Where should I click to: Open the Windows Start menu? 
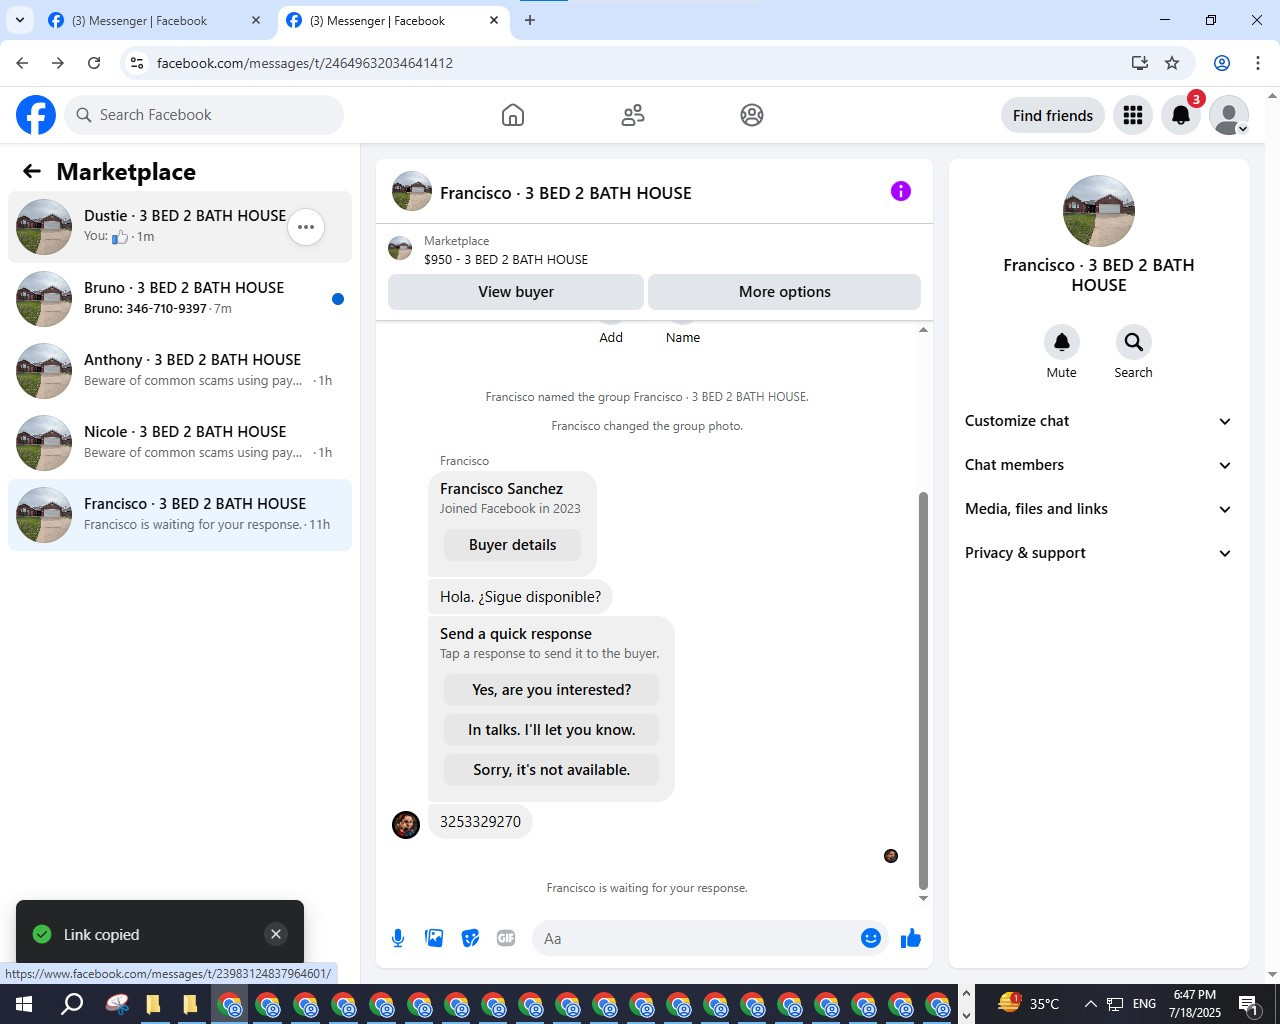click(x=24, y=1004)
